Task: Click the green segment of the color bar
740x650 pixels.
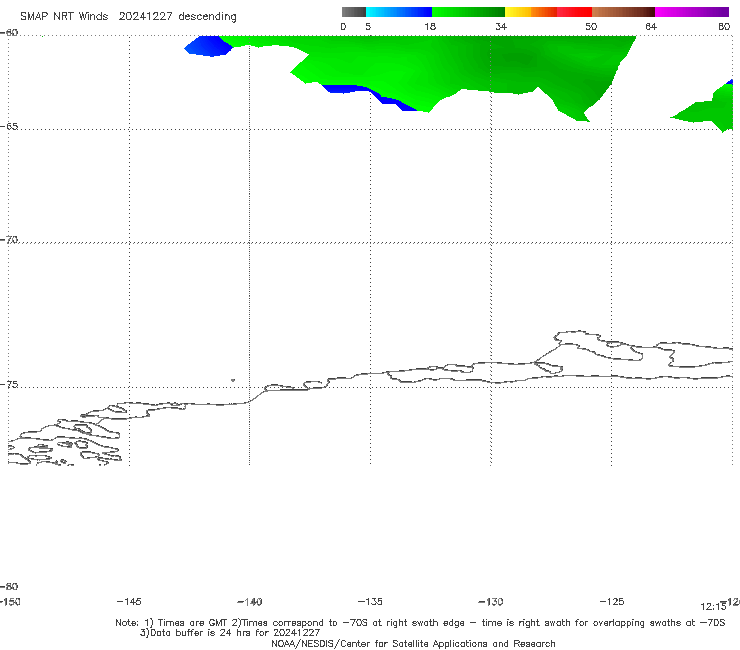Action: (468, 12)
